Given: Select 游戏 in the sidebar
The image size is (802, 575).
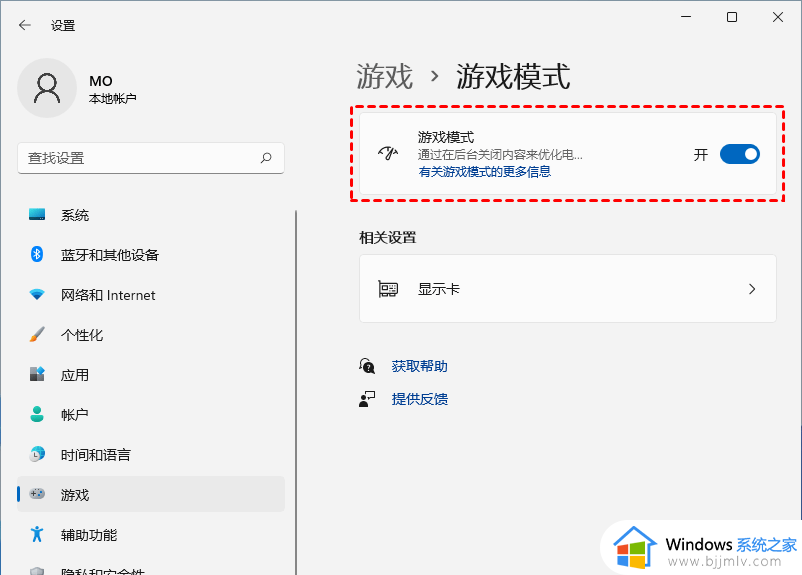Looking at the screenshot, I should pos(150,494).
